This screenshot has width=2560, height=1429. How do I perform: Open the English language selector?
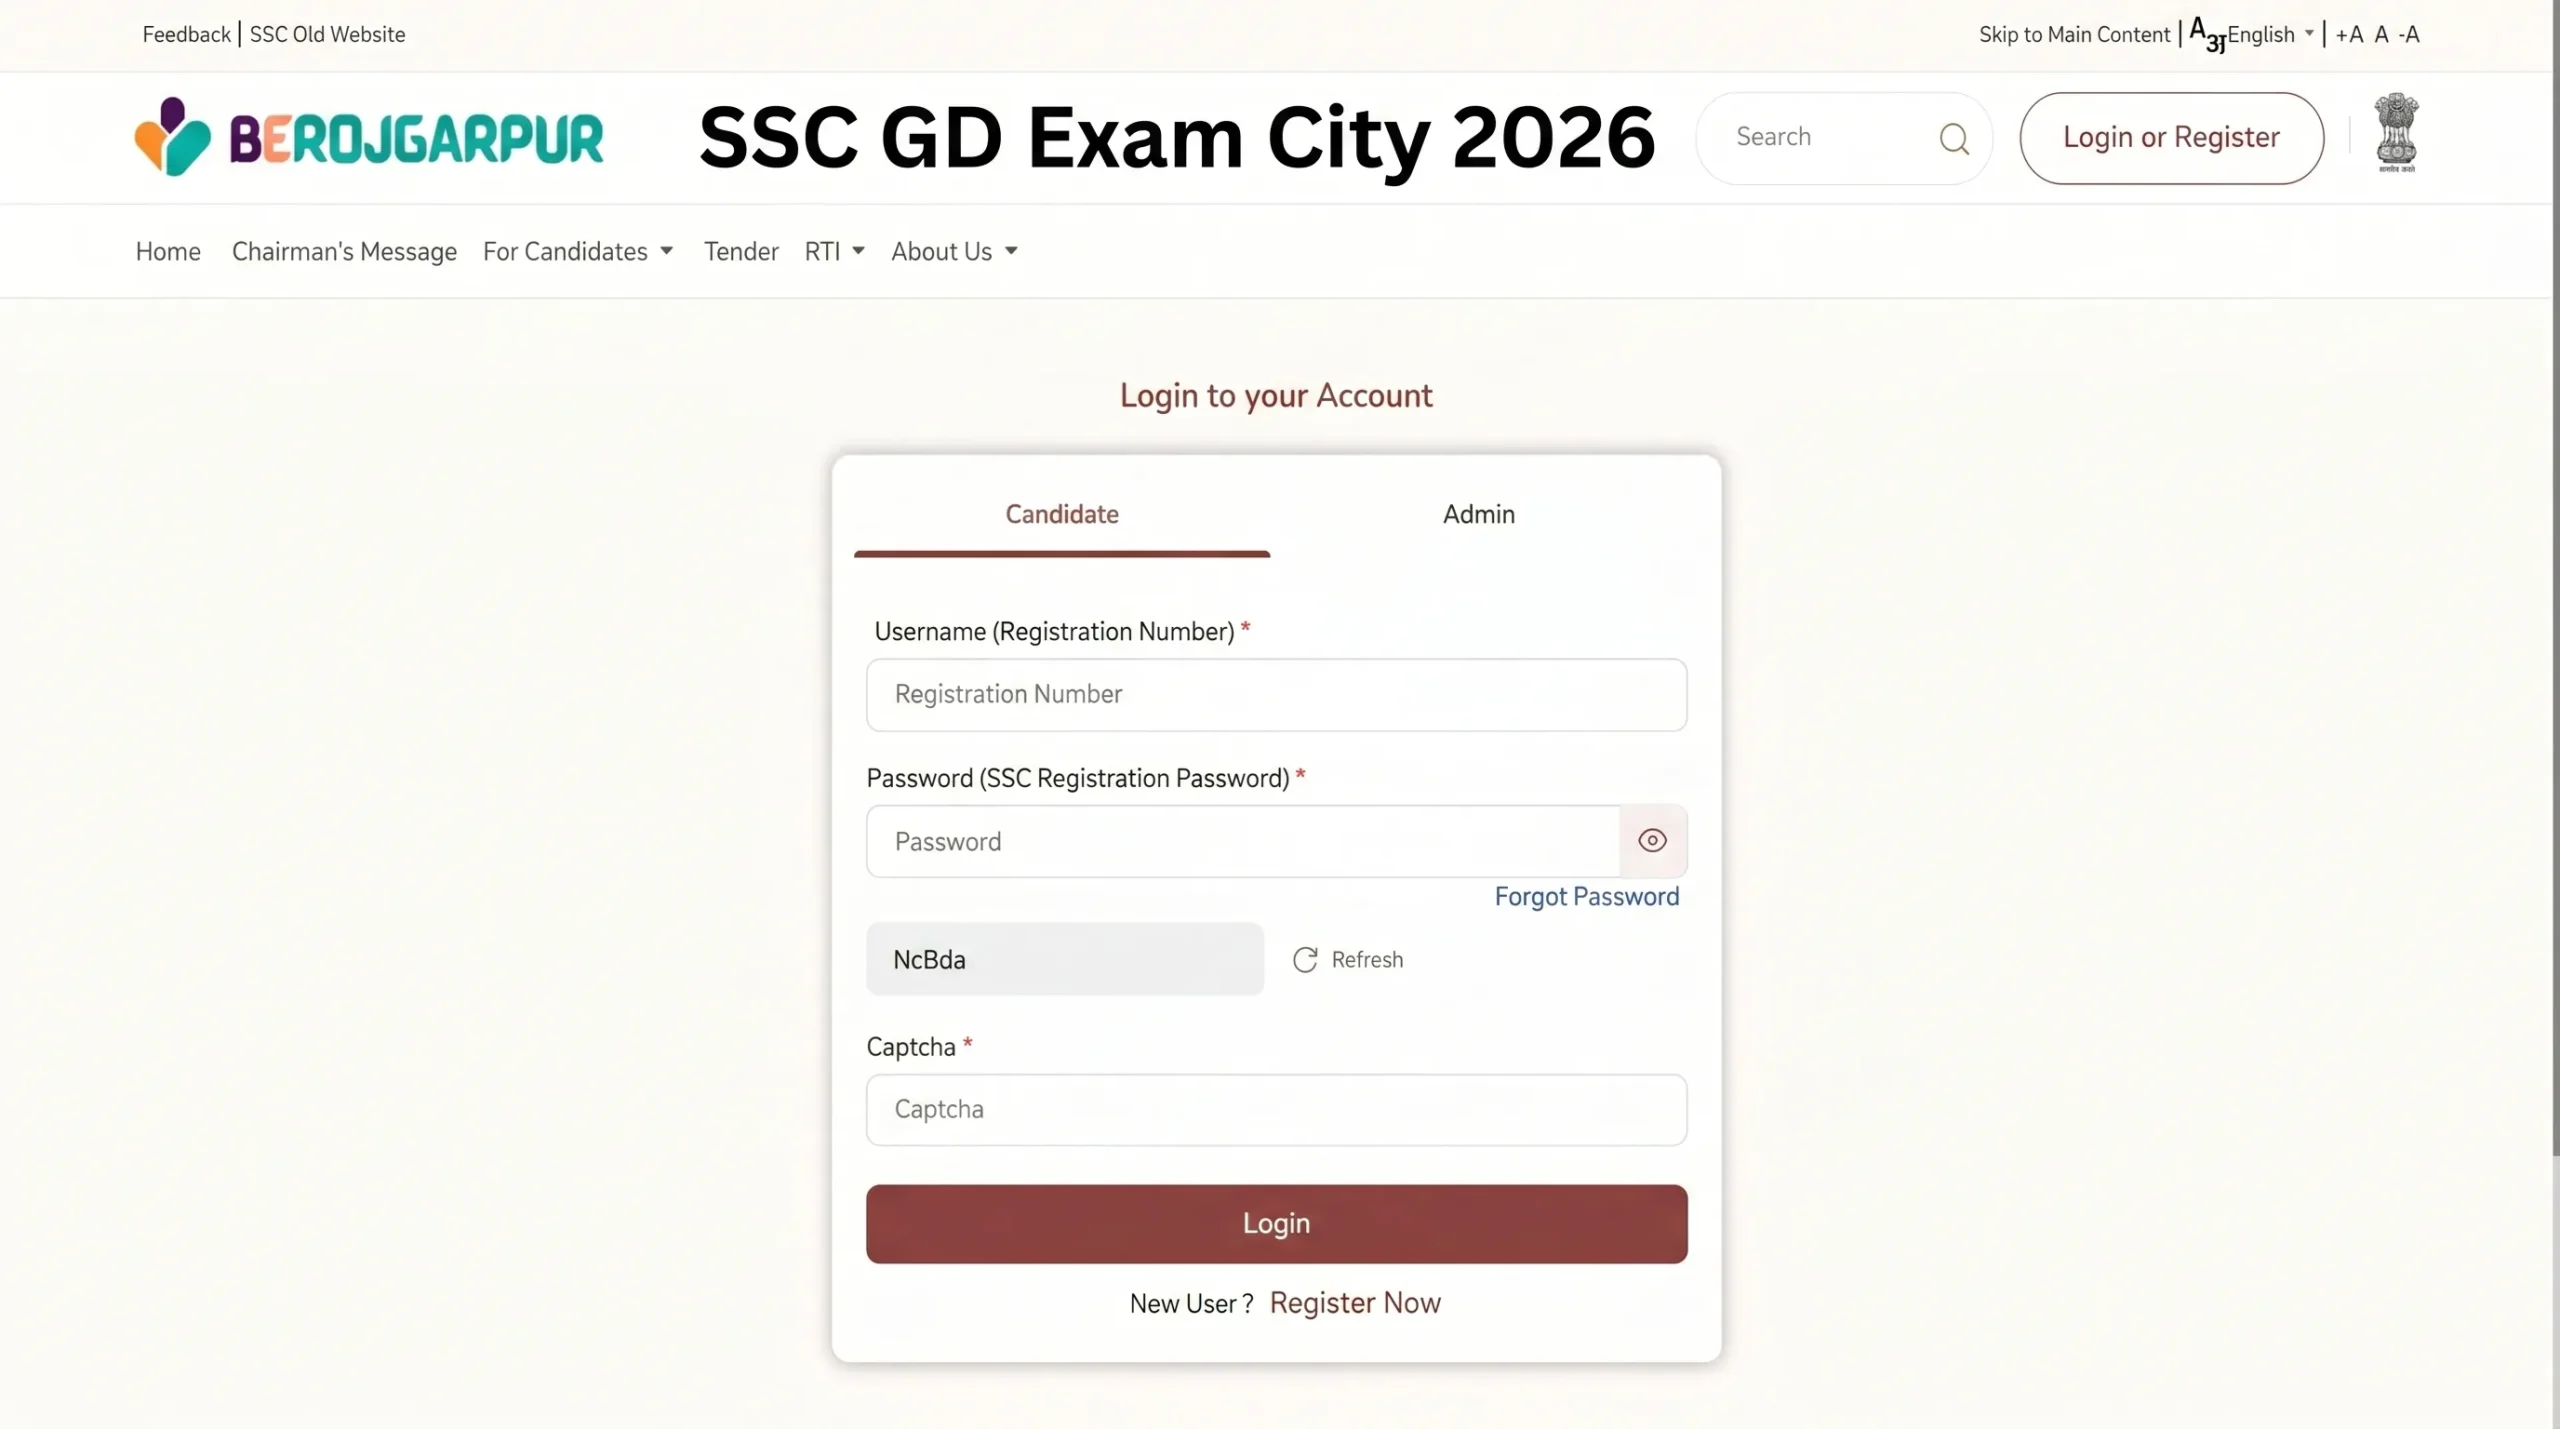[x=2265, y=34]
